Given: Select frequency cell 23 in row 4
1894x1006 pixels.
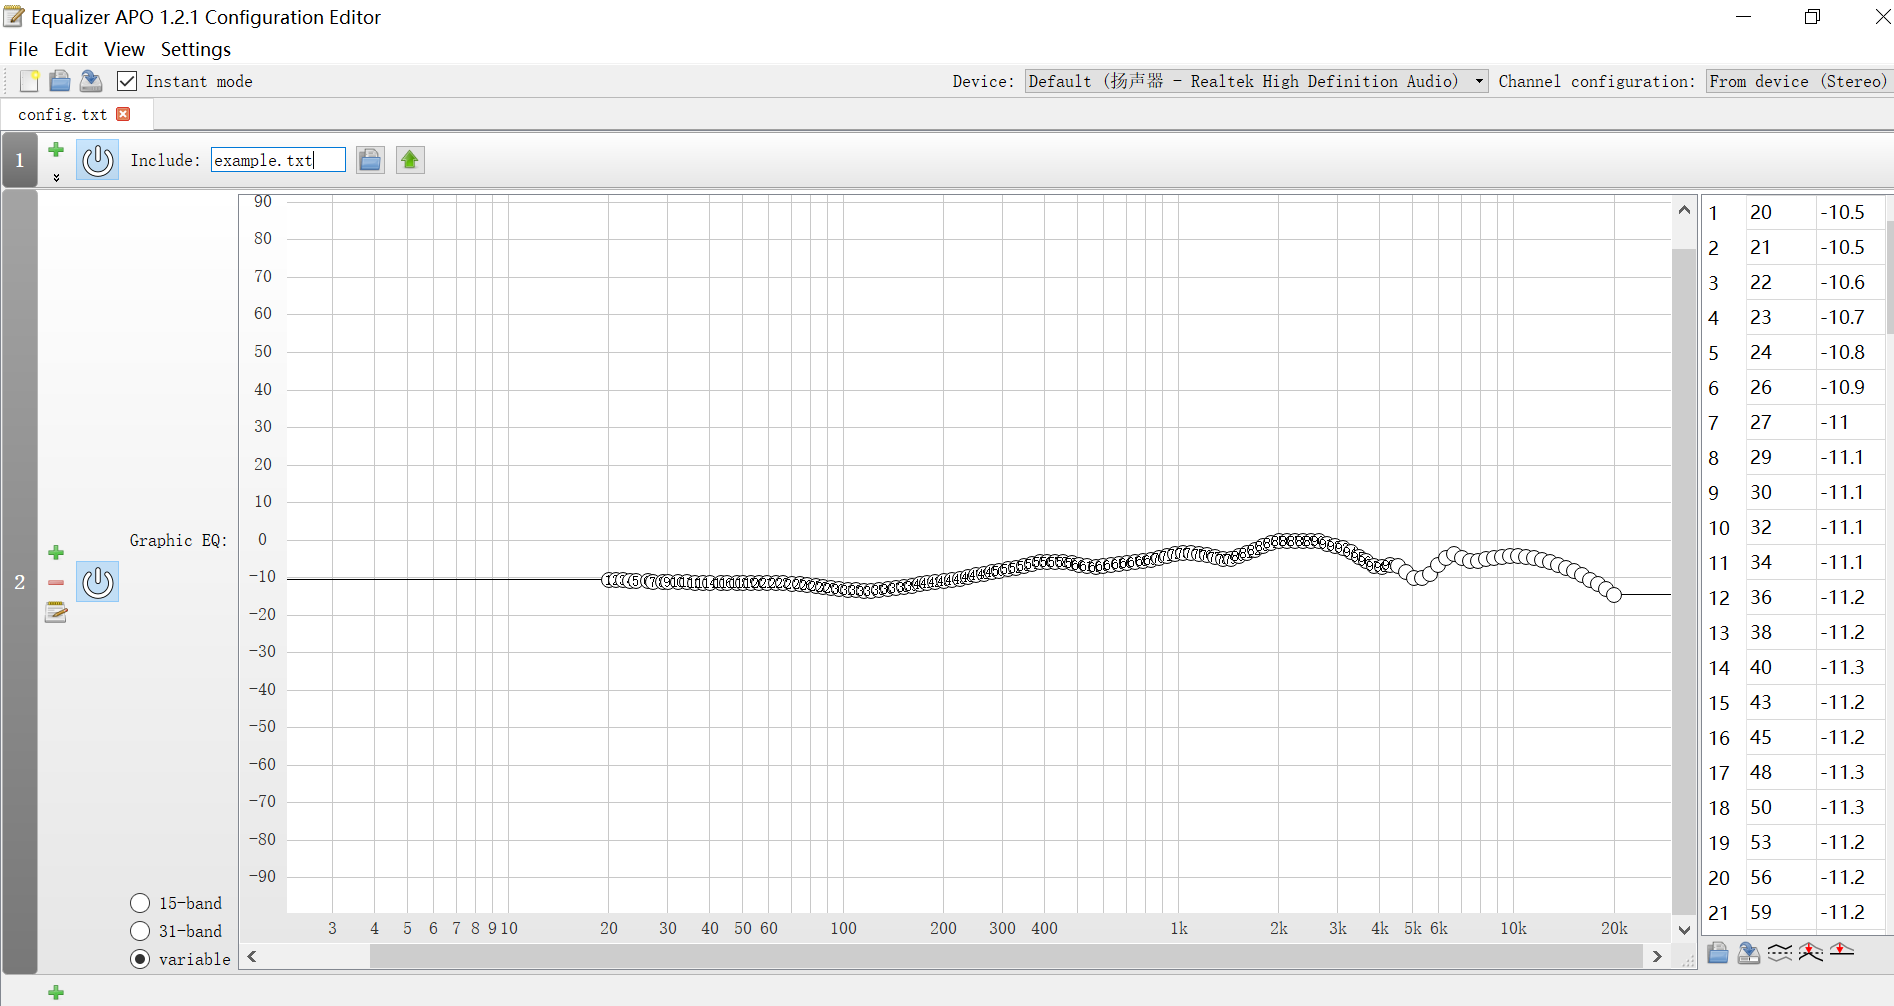Looking at the screenshot, I should (x=1781, y=317).
